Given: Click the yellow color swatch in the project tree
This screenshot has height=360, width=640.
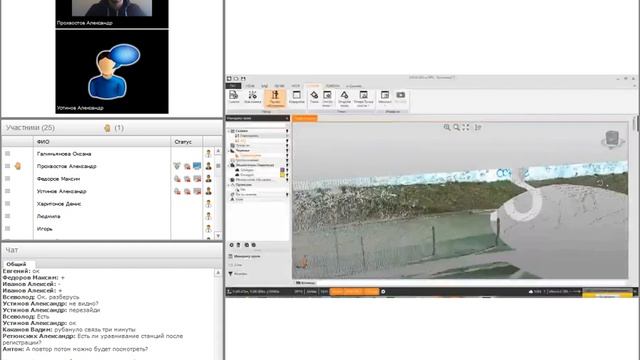Looking at the screenshot, I should pos(282,175).
